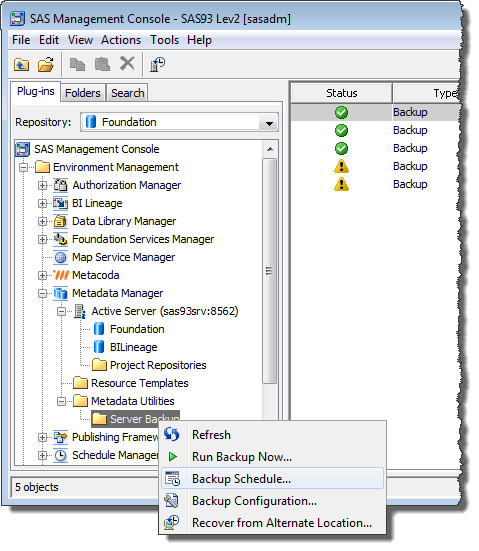479x551 pixels.
Task: Sort by the Status column header
Action: (342, 93)
